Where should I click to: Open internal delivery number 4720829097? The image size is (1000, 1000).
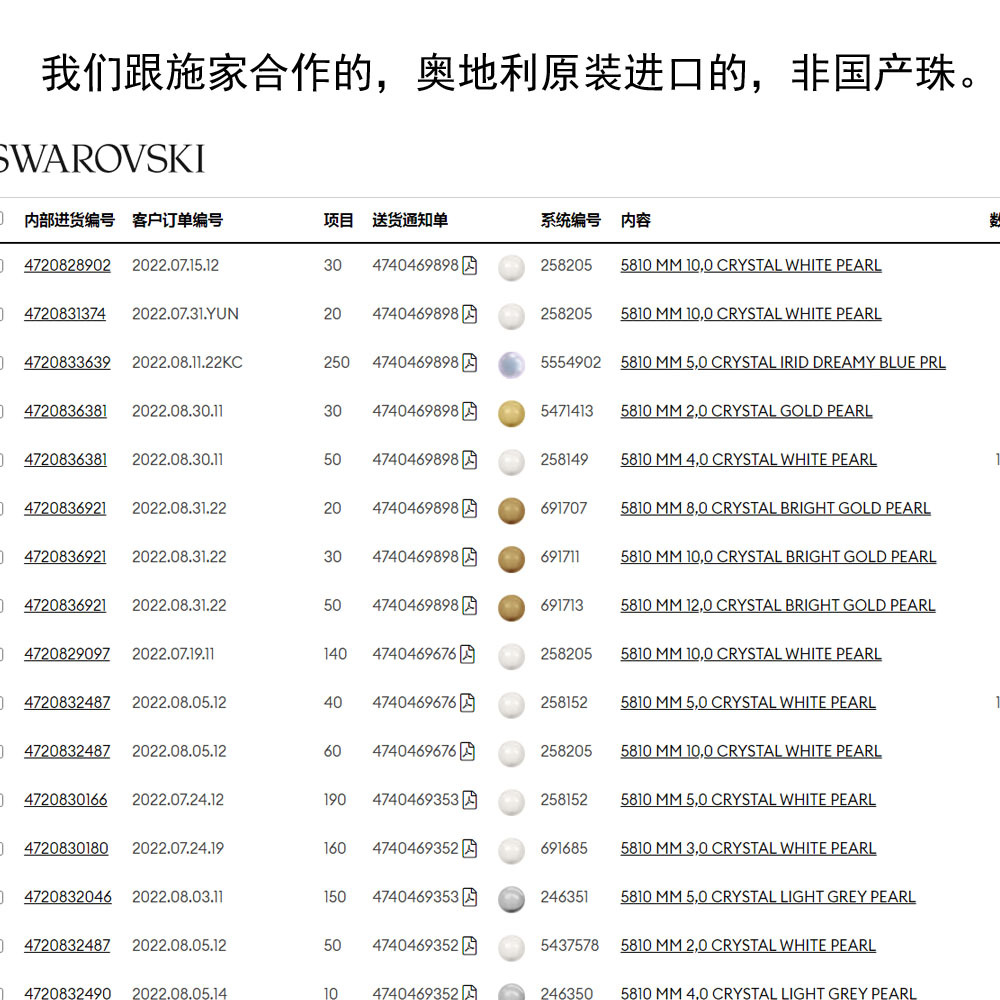pyautogui.click(x=67, y=654)
